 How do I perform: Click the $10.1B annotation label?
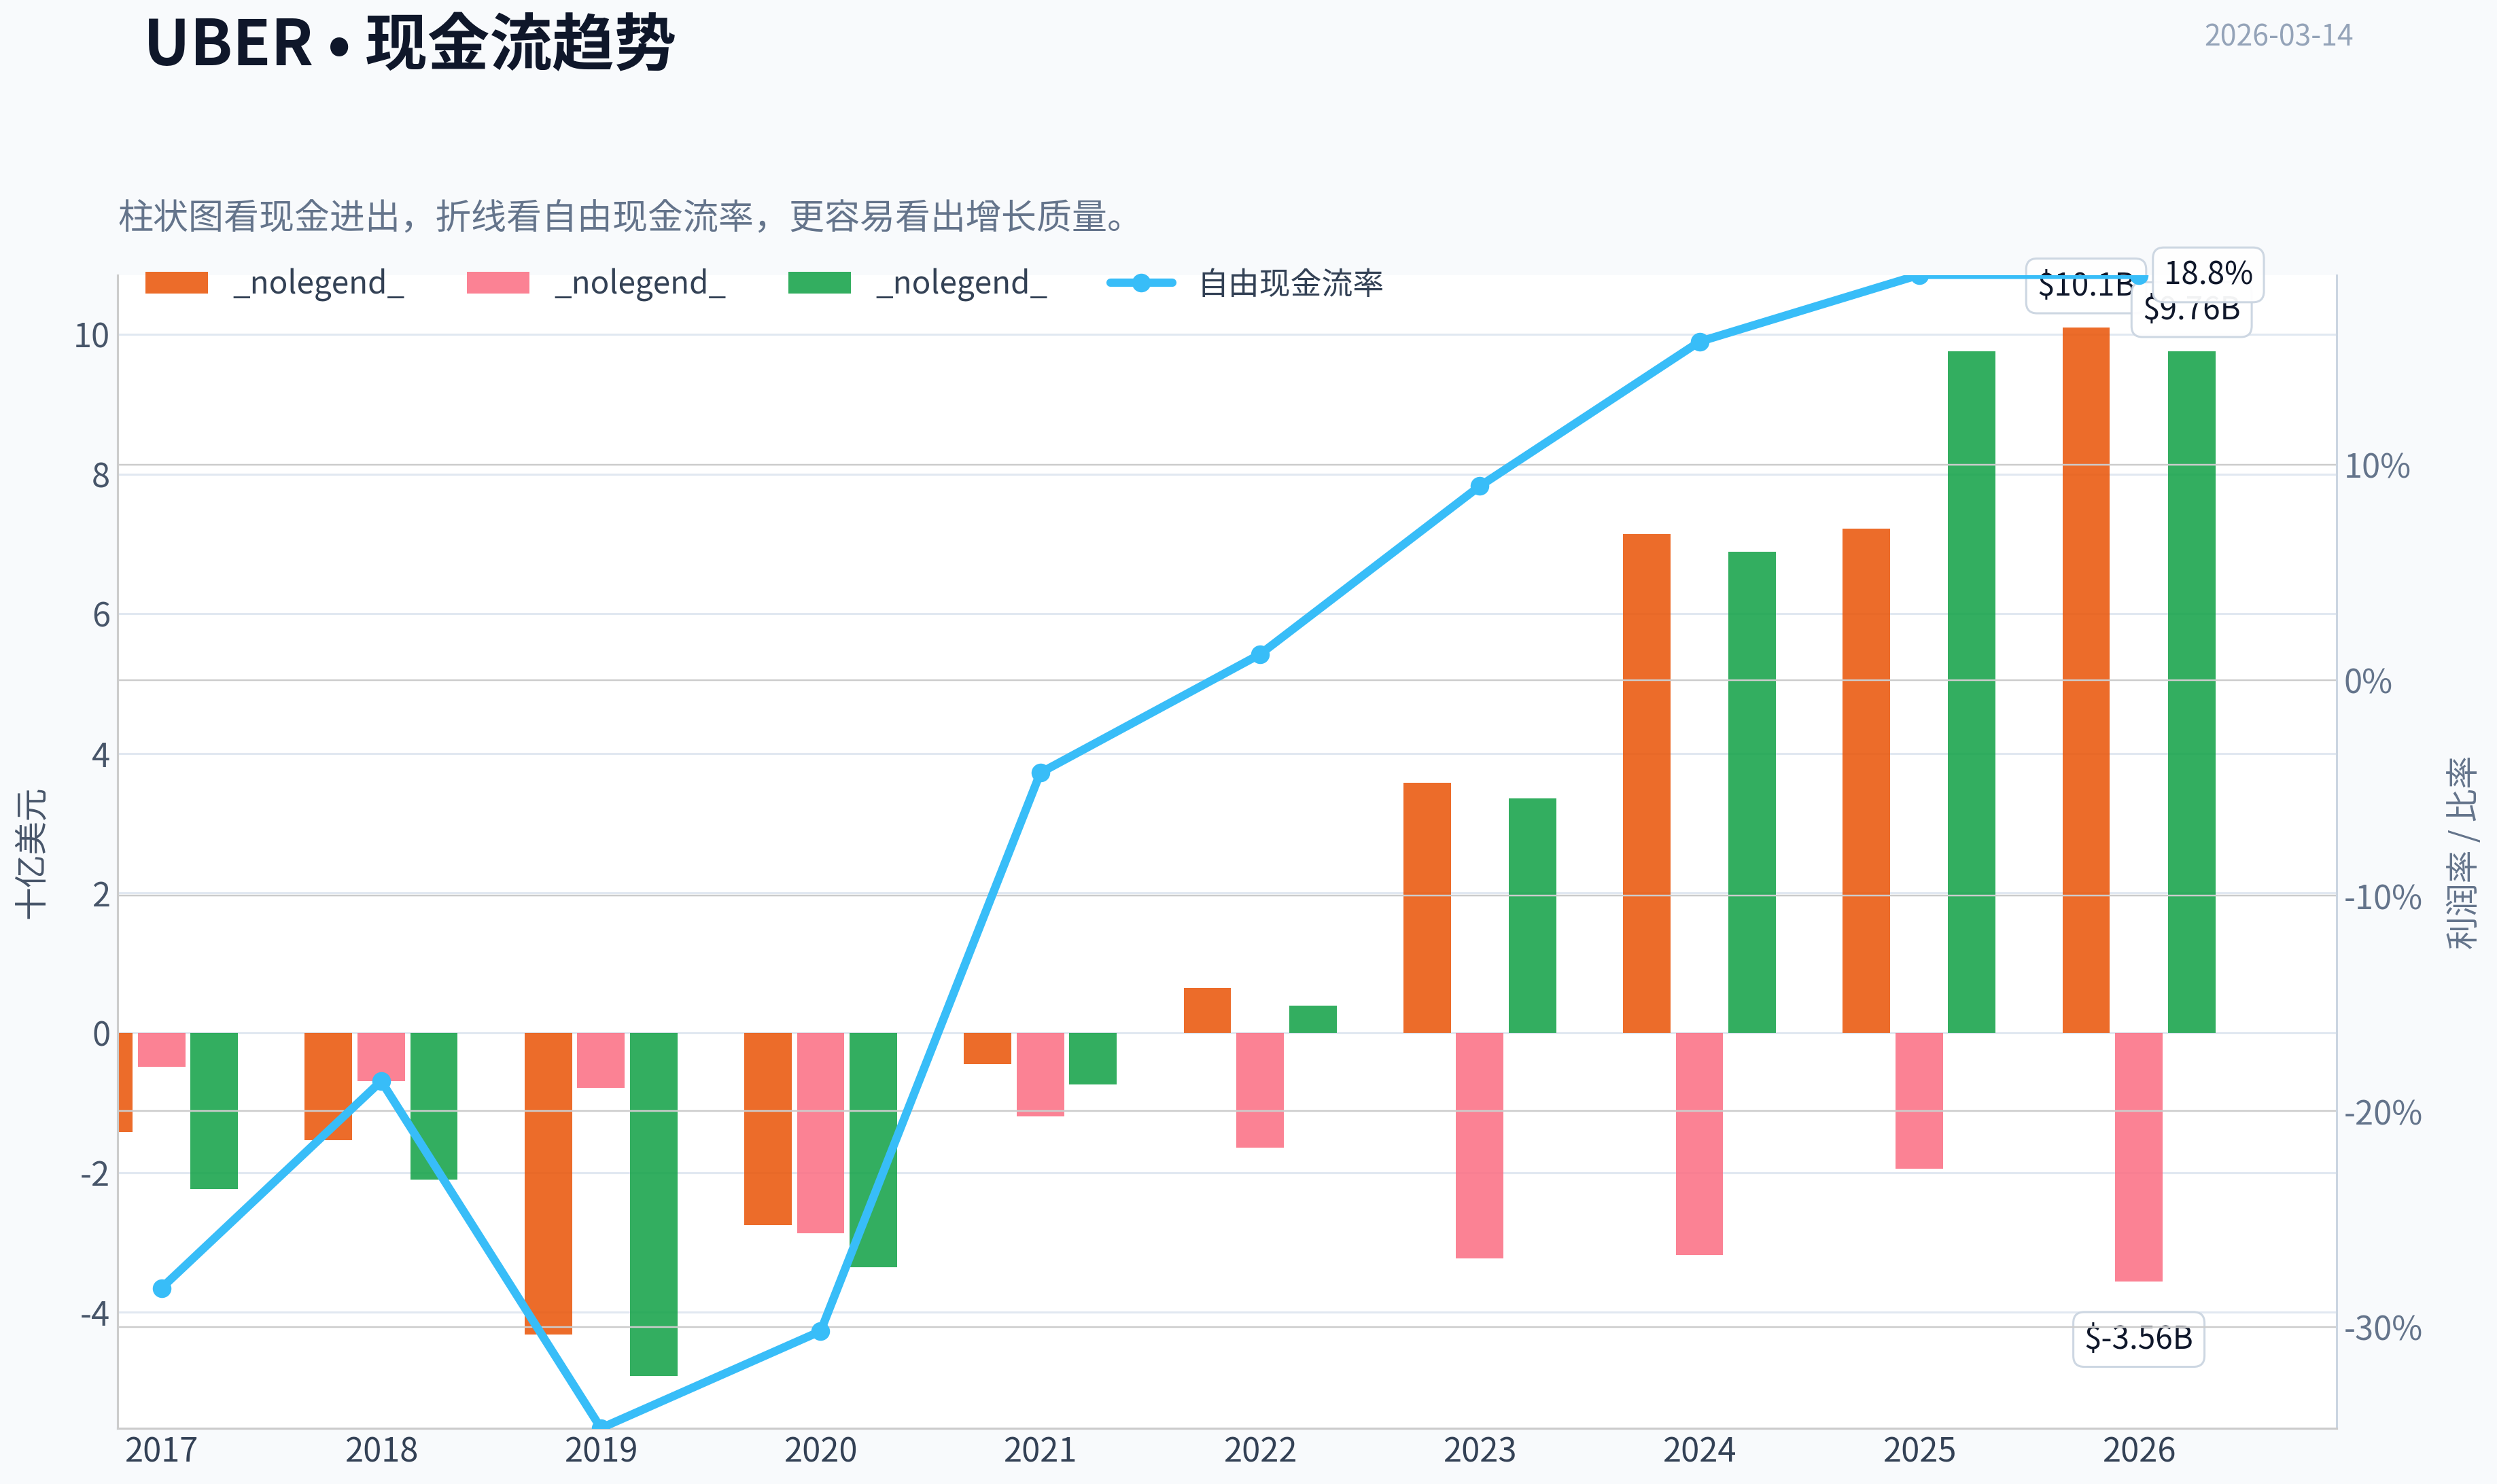pos(2085,285)
